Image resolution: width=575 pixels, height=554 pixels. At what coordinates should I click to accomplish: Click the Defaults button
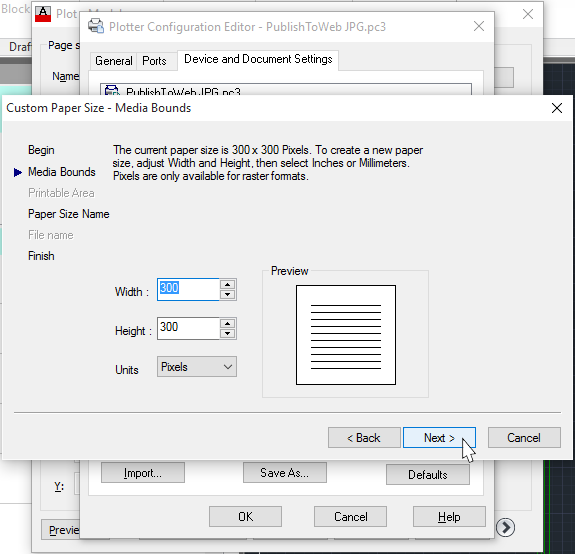[428, 474]
